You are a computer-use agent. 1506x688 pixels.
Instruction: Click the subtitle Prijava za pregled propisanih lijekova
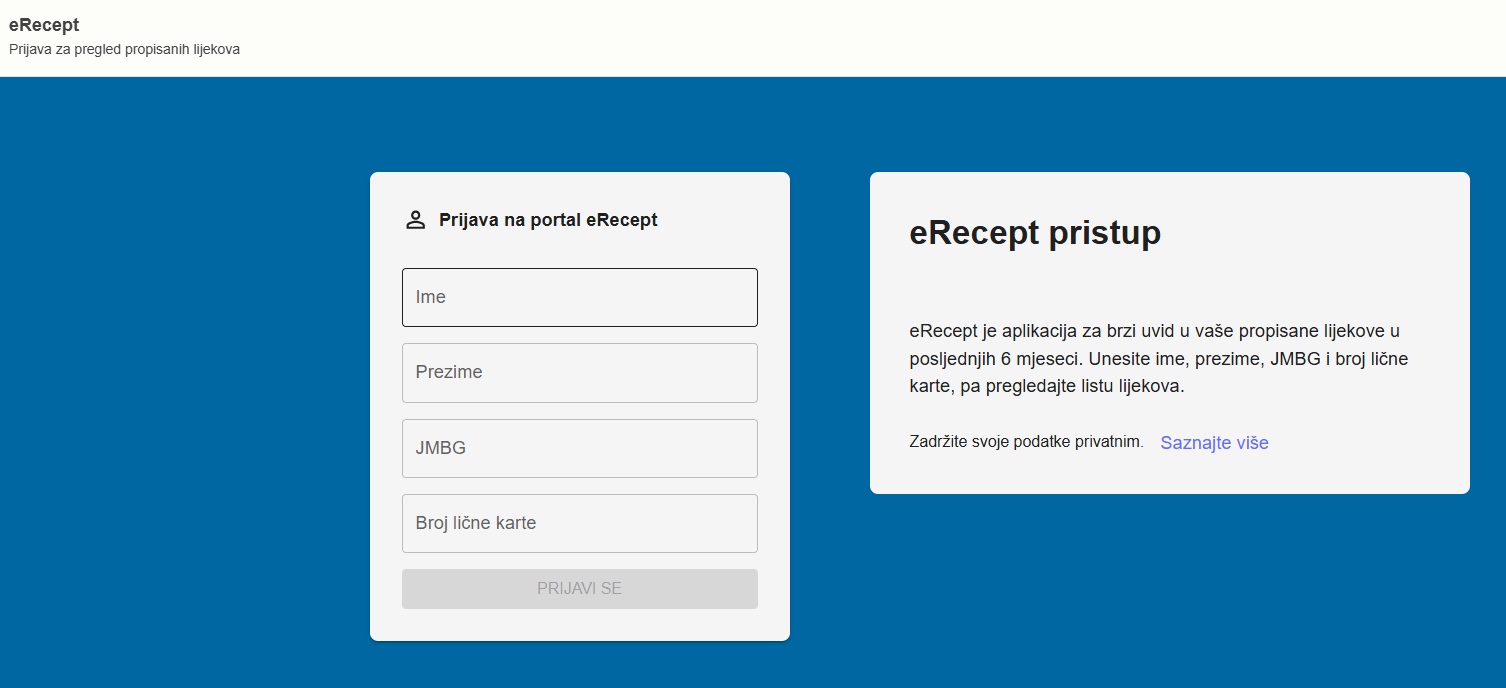pos(124,49)
